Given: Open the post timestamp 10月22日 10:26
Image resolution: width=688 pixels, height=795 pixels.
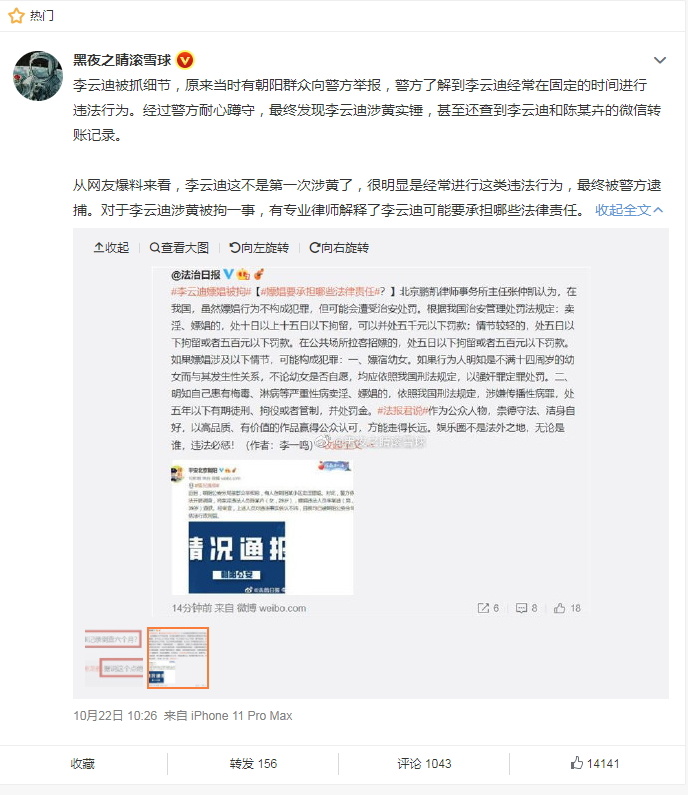Looking at the screenshot, I should tap(115, 715).
